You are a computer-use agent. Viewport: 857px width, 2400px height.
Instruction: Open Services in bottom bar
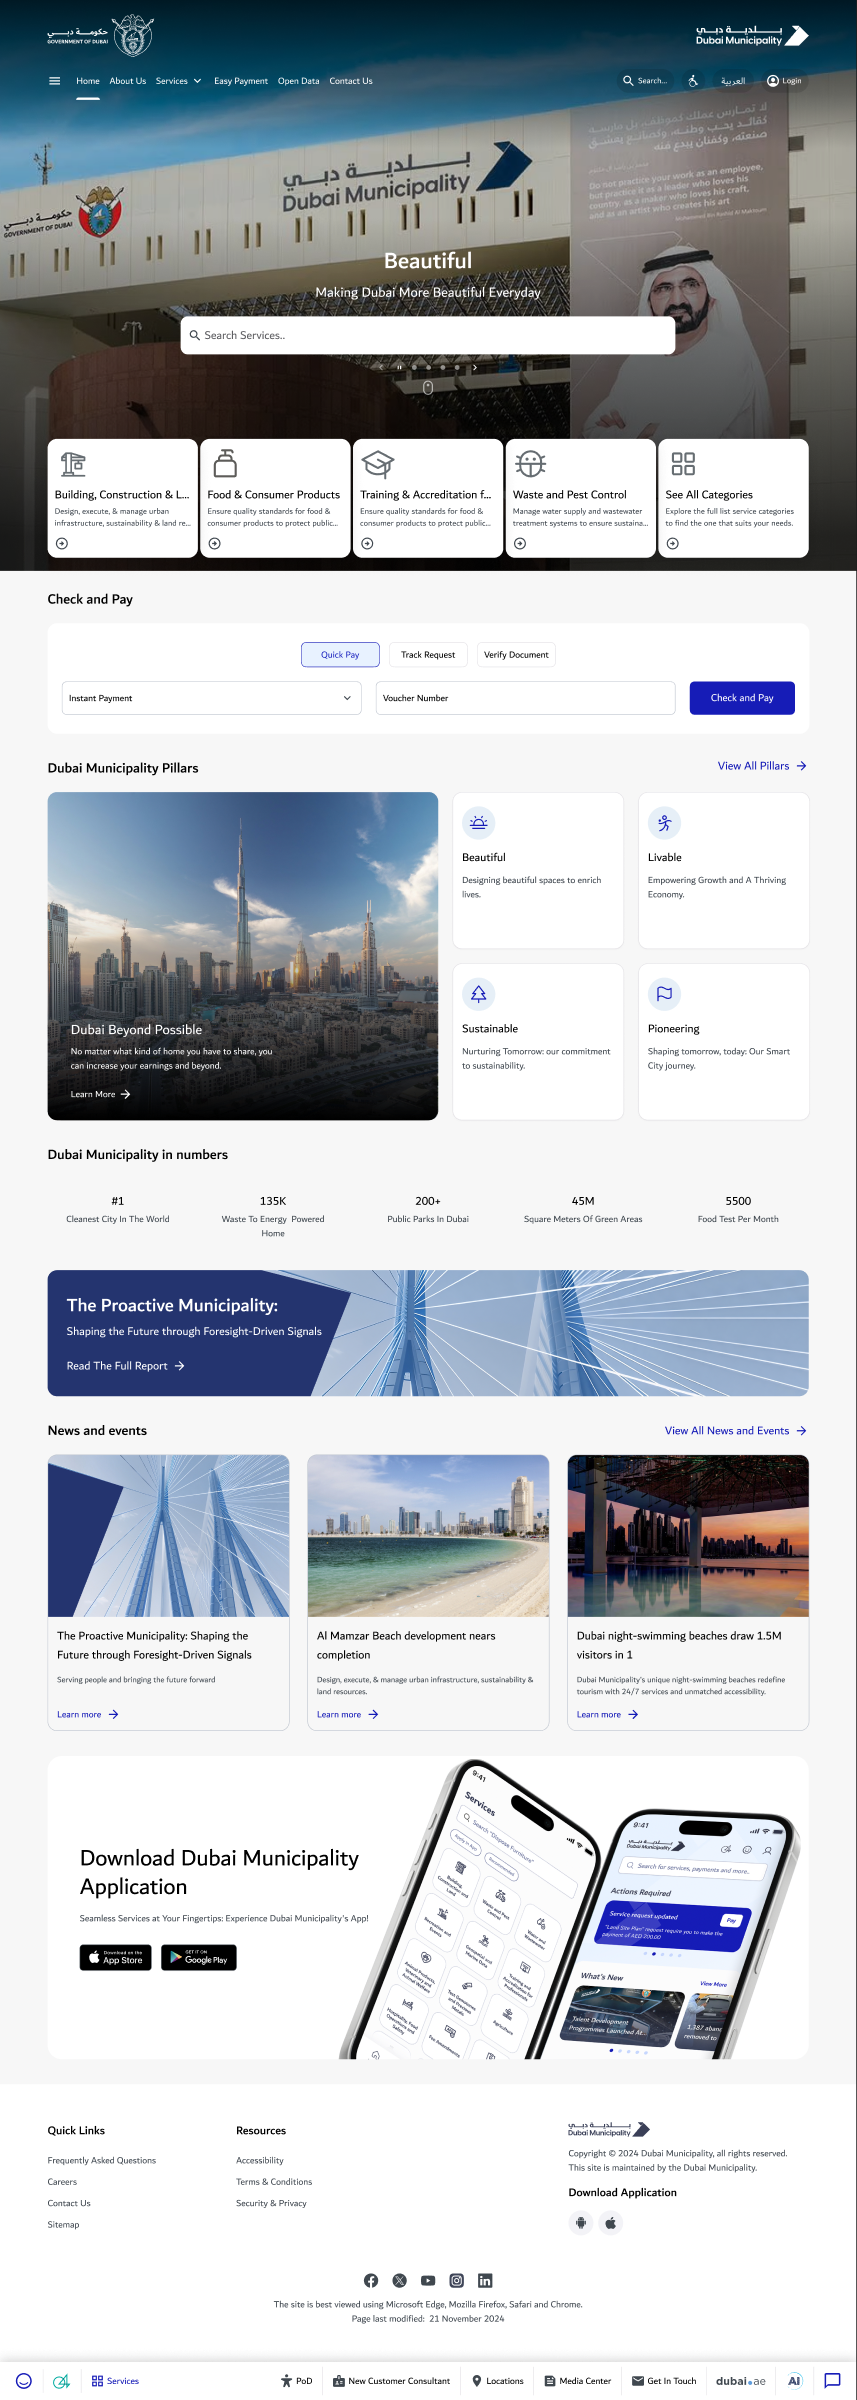pyautogui.click(x=115, y=2381)
